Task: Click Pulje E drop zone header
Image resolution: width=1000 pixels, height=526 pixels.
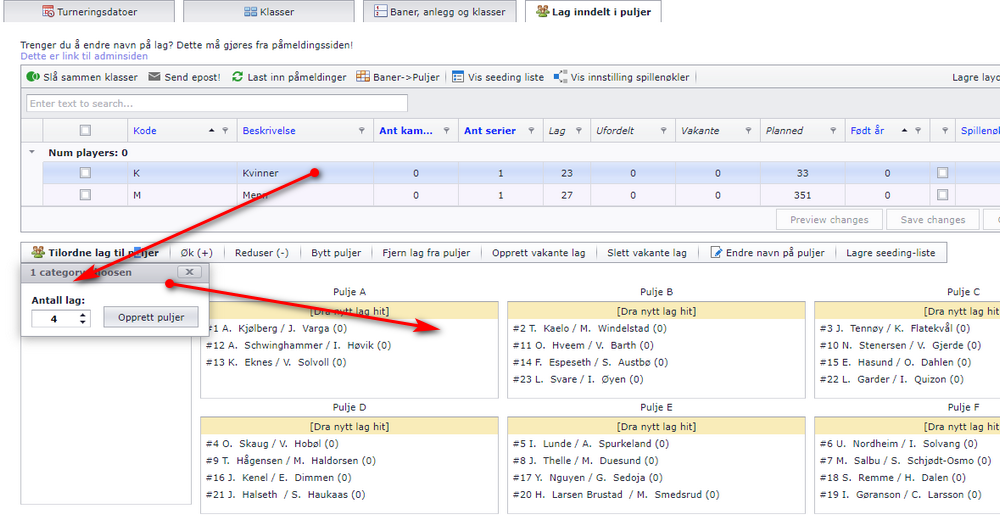Action: pos(656,427)
